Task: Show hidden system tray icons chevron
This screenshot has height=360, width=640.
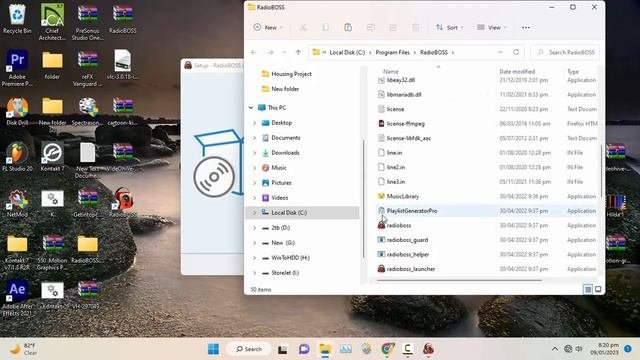Action: coord(554,349)
